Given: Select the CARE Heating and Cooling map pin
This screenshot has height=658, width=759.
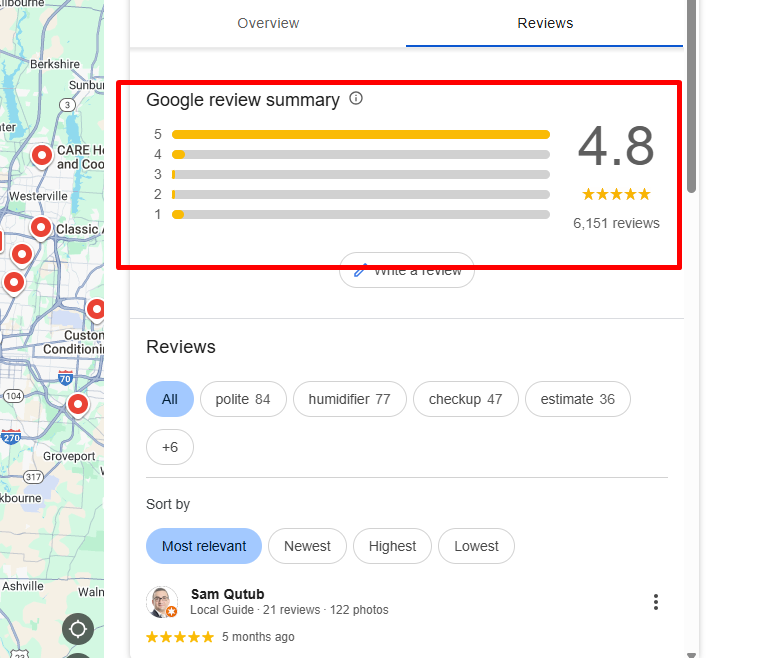Looking at the screenshot, I should [x=42, y=155].
